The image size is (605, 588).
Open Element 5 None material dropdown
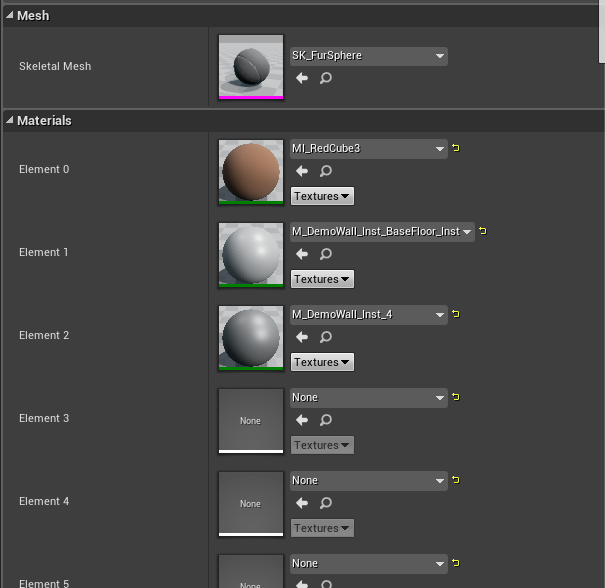point(368,563)
